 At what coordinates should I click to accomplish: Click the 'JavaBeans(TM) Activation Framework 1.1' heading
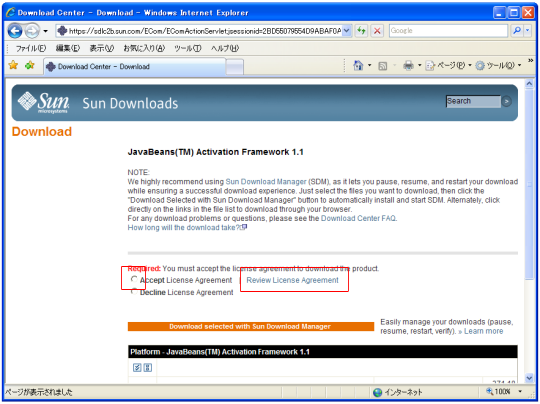point(216,152)
